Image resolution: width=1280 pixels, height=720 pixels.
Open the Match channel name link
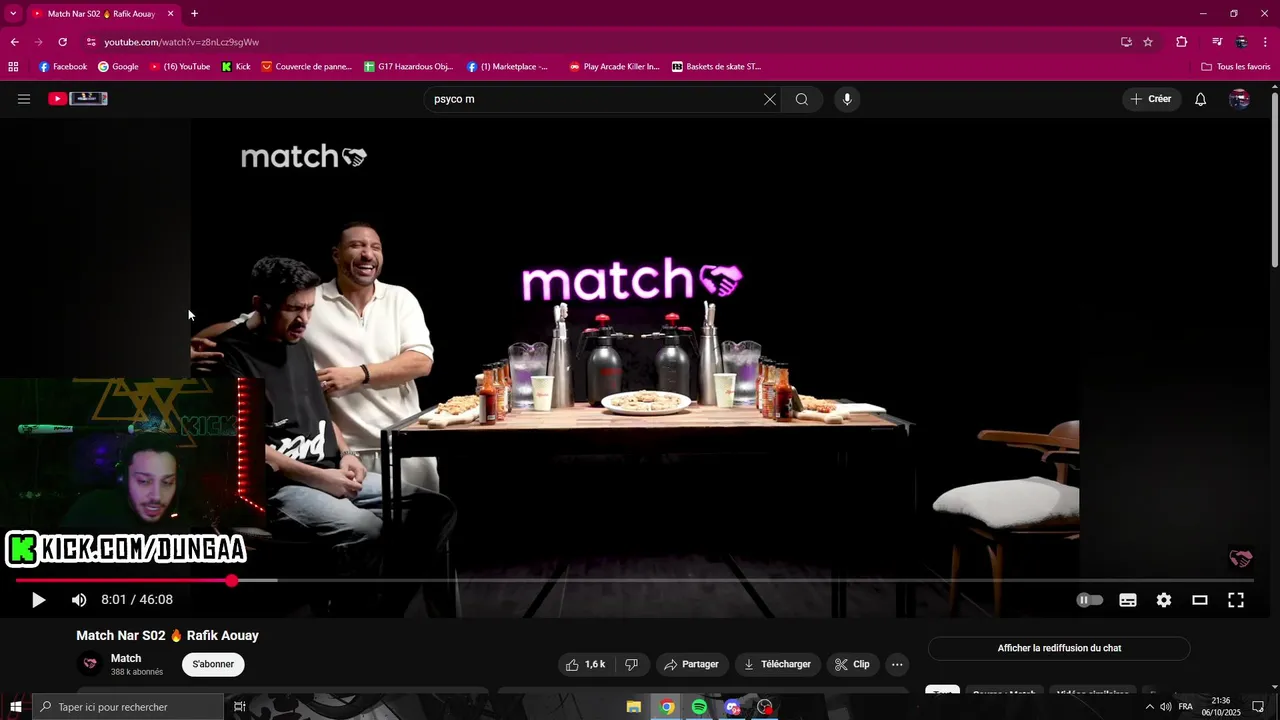pos(126,658)
